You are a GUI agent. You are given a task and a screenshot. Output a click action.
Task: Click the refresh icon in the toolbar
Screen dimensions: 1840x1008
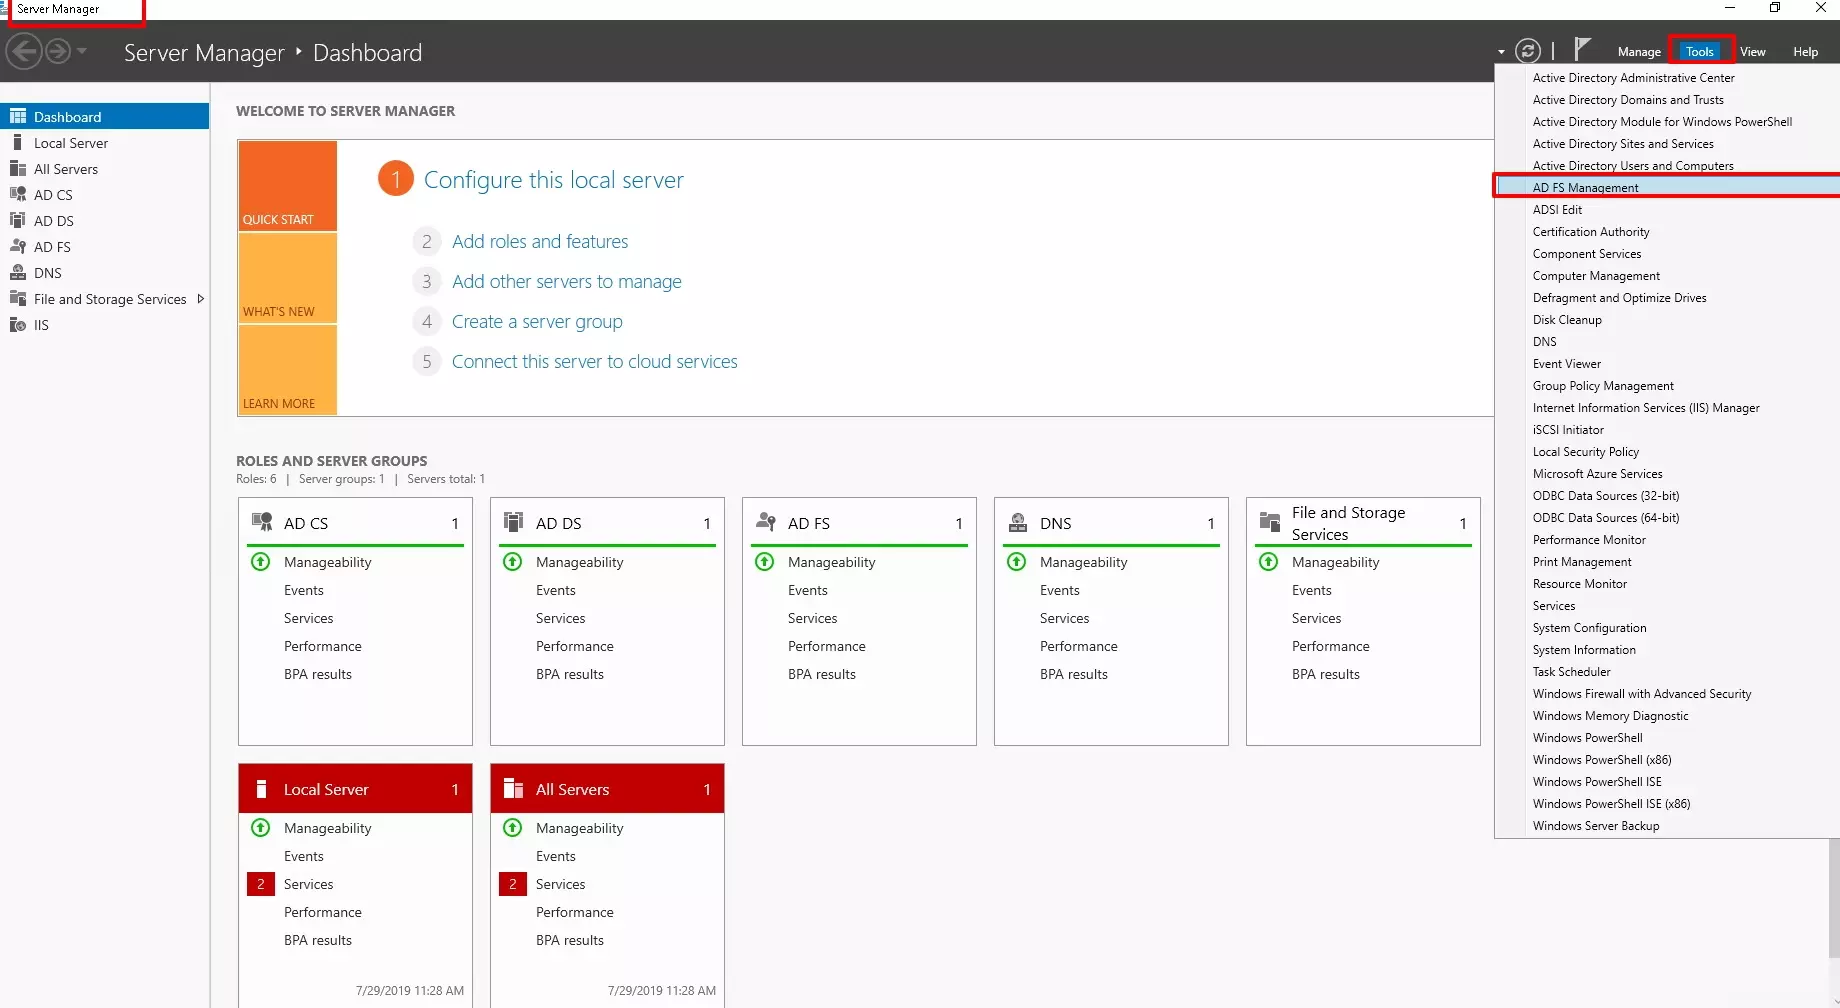pos(1528,50)
